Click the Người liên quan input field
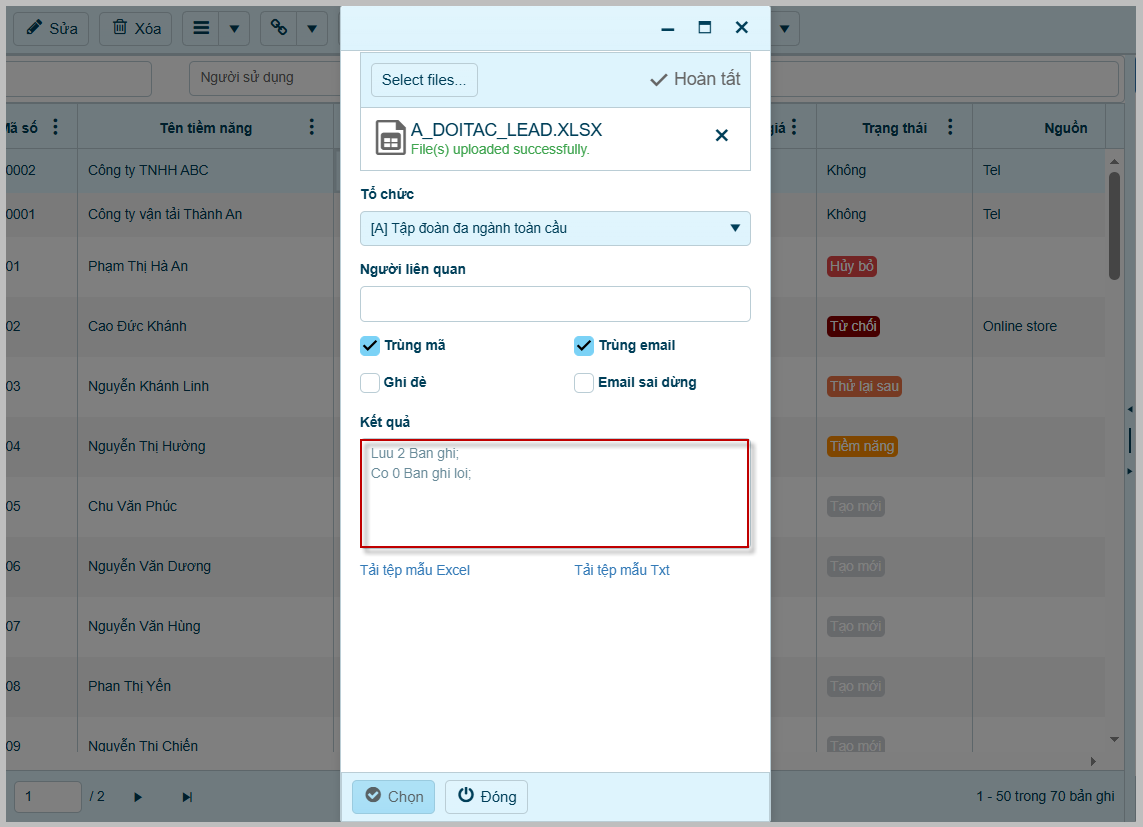Image resolution: width=1143 pixels, height=827 pixels. pyautogui.click(x=555, y=304)
